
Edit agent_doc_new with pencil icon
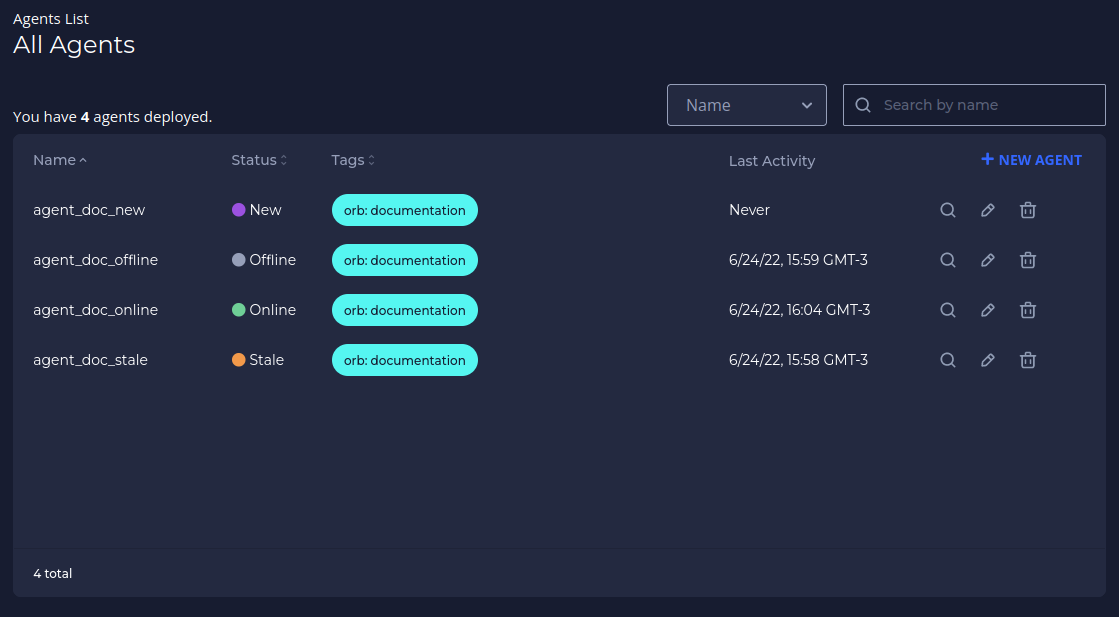988,210
